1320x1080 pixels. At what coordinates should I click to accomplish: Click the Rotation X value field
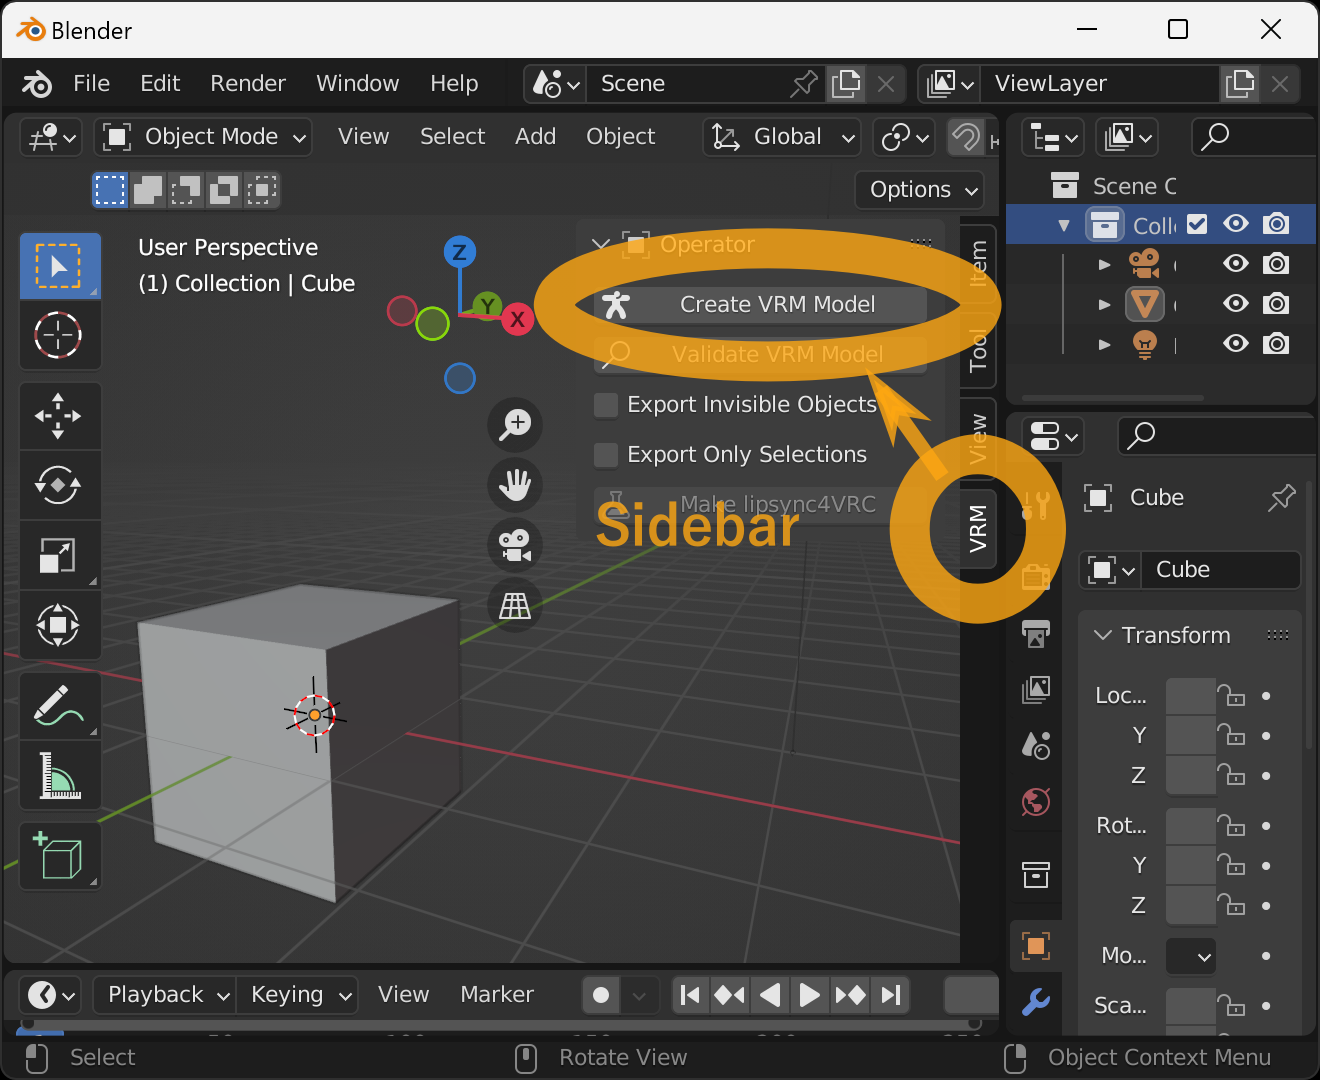(x=1190, y=826)
